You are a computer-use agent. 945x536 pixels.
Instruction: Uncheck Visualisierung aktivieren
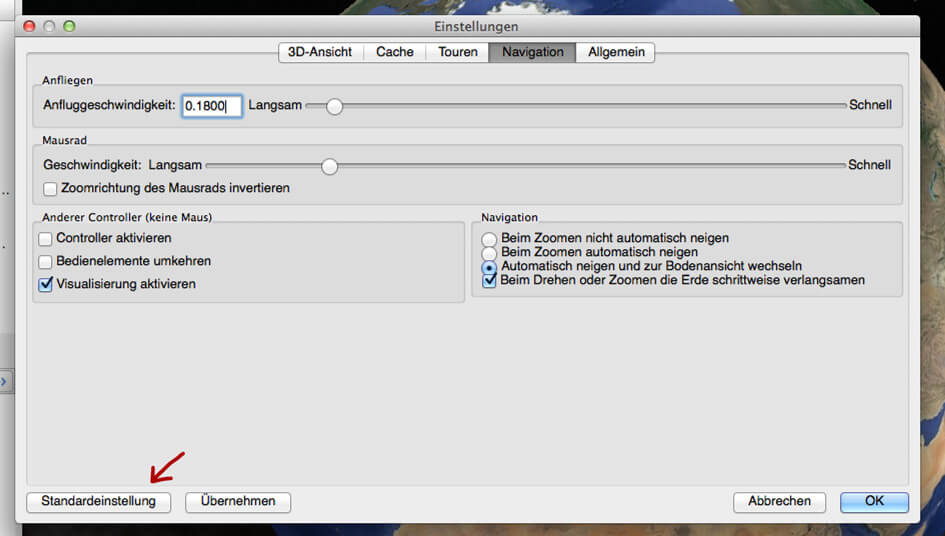point(45,285)
